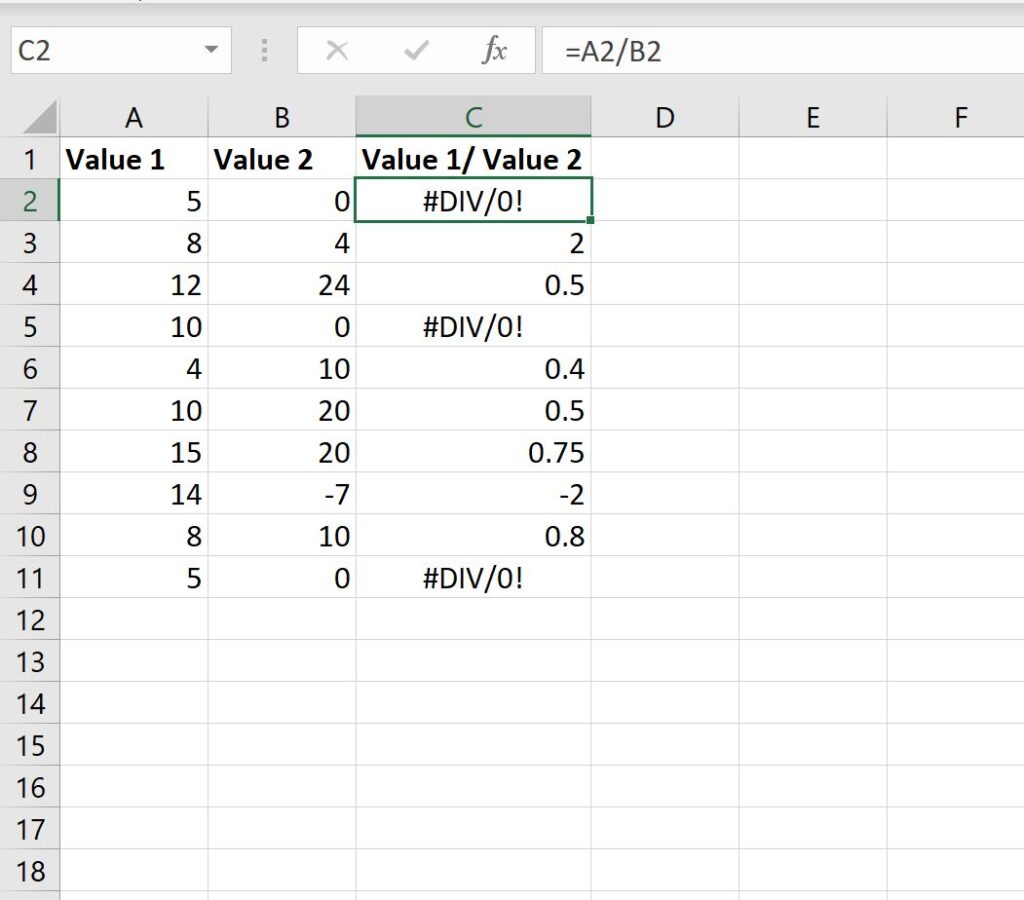The width and height of the screenshot is (1024, 900).
Task: Select empty cell D2 beside the error
Action: [x=664, y=200]
